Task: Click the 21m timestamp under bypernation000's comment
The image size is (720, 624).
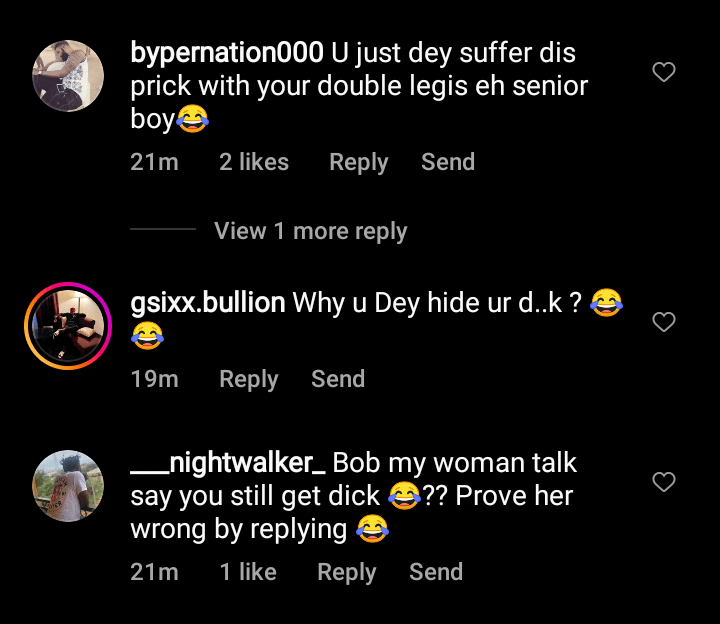Action: click(x=154, y=162)
